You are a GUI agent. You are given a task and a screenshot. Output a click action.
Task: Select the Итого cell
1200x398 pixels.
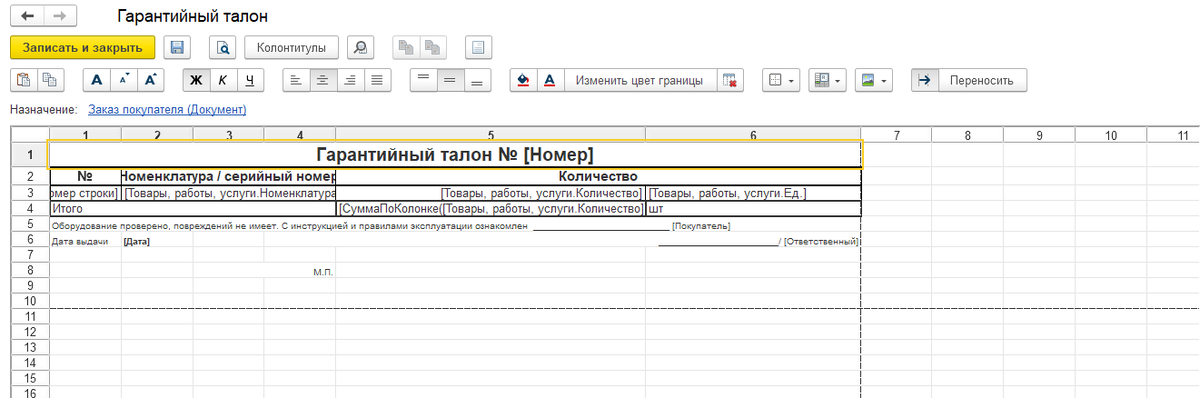[x=192, y=210]
